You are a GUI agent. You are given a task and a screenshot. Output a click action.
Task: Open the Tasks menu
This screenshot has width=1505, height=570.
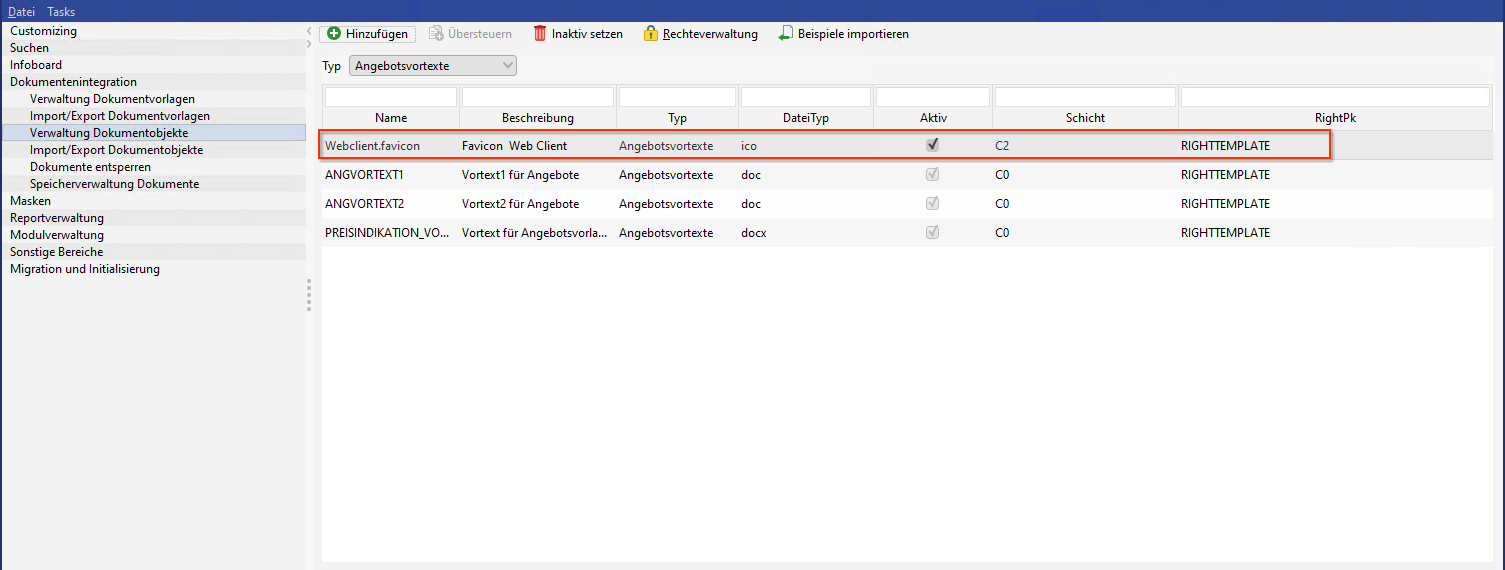click(x=61, y=12)
